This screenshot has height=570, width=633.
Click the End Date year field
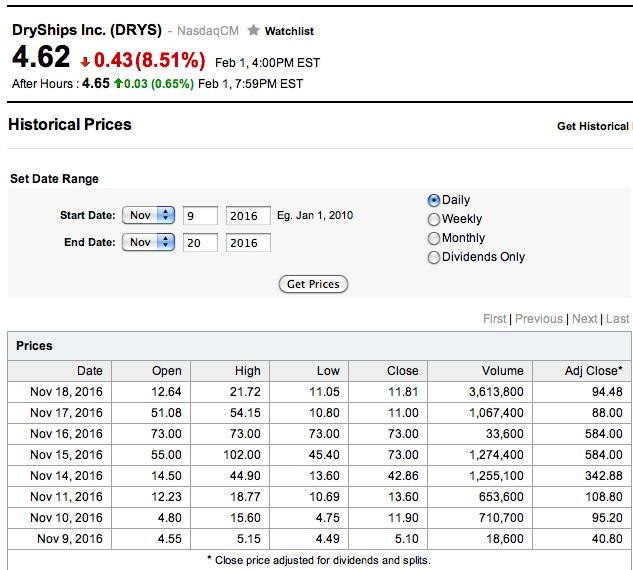pyautogui.click(x=248, y=243)
